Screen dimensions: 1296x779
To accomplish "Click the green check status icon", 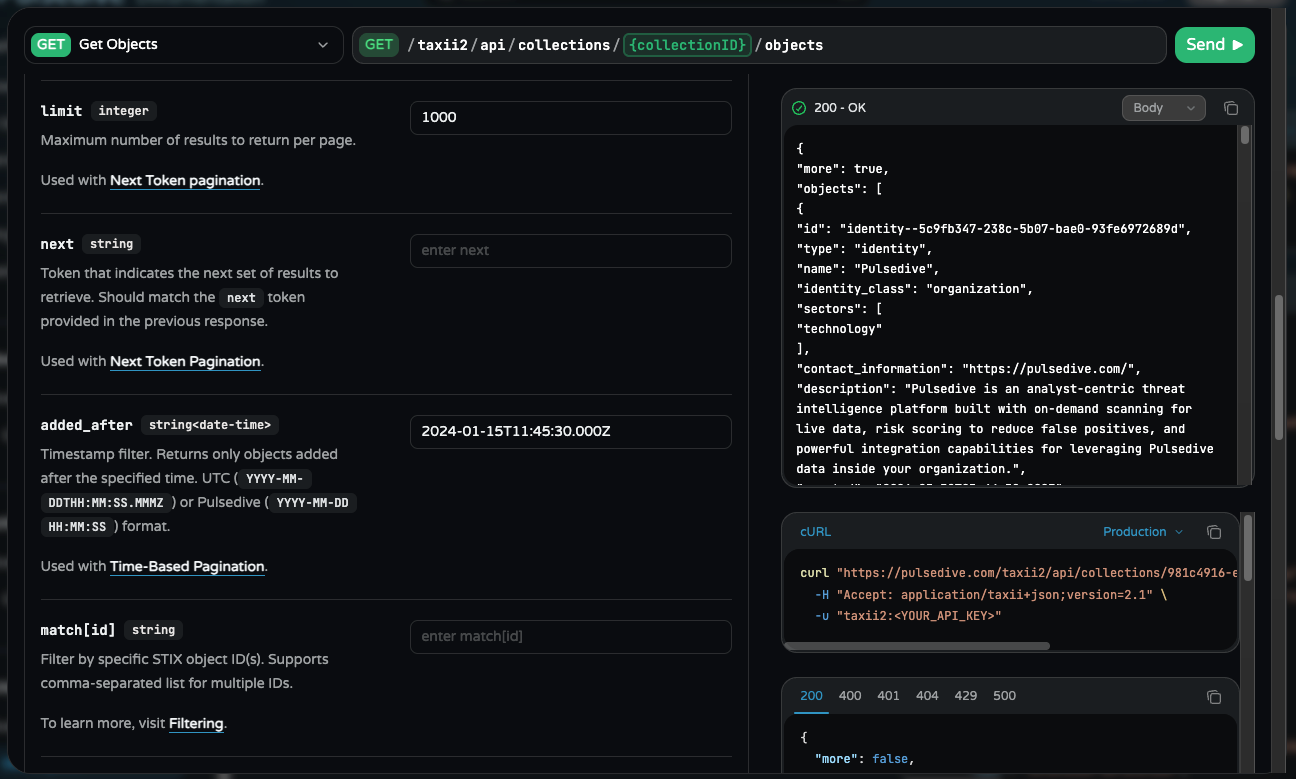I will (x=799, y=108).
